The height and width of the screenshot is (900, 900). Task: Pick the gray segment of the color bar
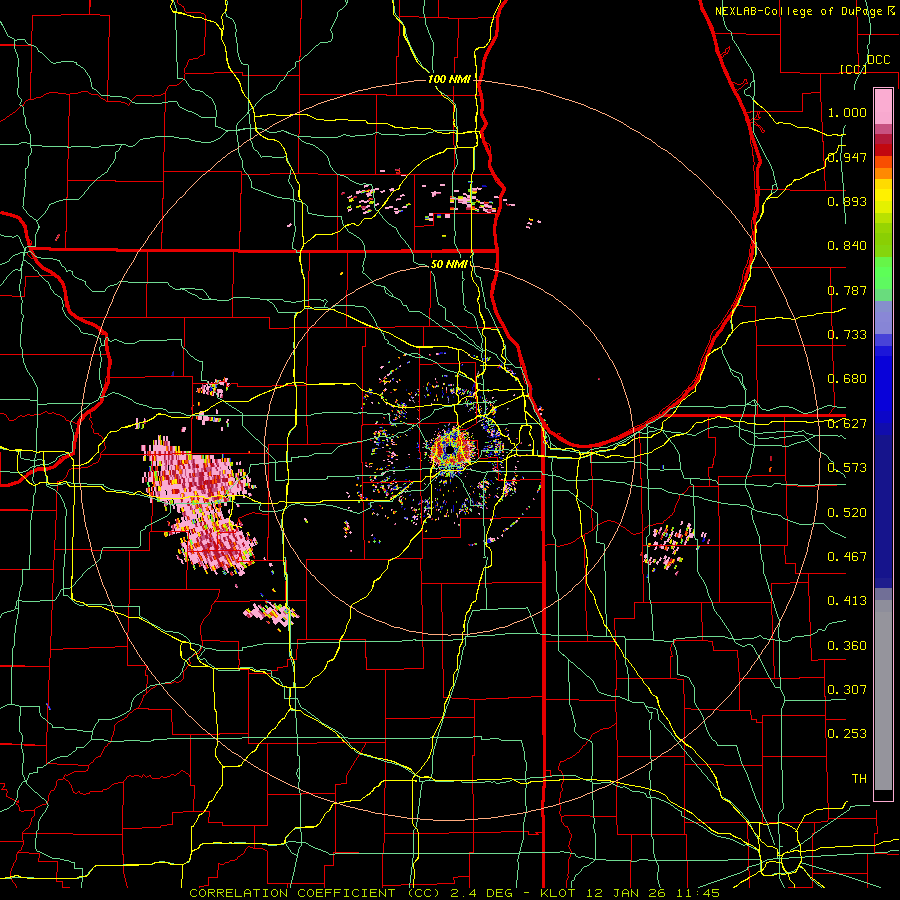[x=883, y=695]
